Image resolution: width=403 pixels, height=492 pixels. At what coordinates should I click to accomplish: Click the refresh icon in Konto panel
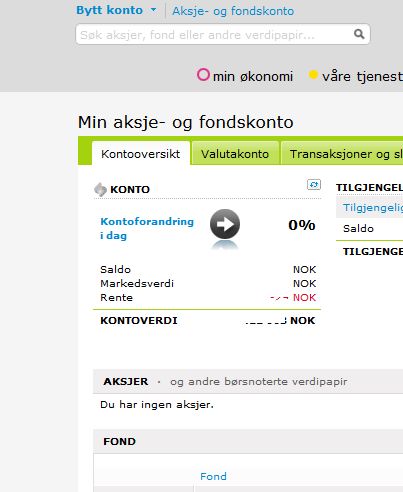click(314, 185)
